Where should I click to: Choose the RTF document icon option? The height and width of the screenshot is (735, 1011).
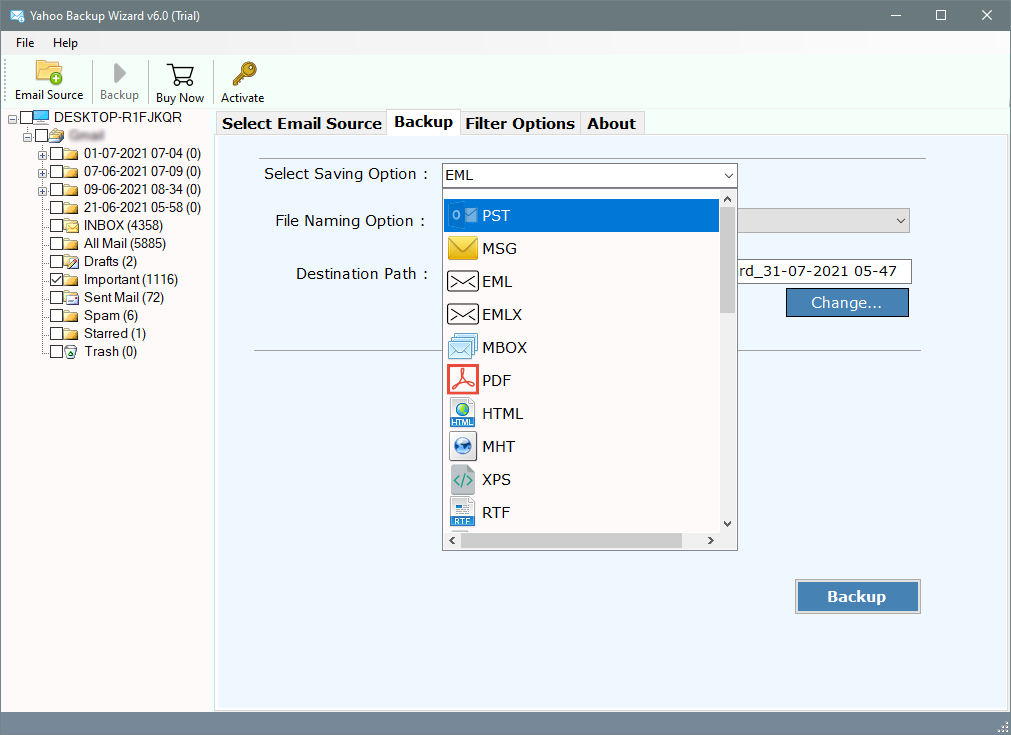tap(462, 512)
